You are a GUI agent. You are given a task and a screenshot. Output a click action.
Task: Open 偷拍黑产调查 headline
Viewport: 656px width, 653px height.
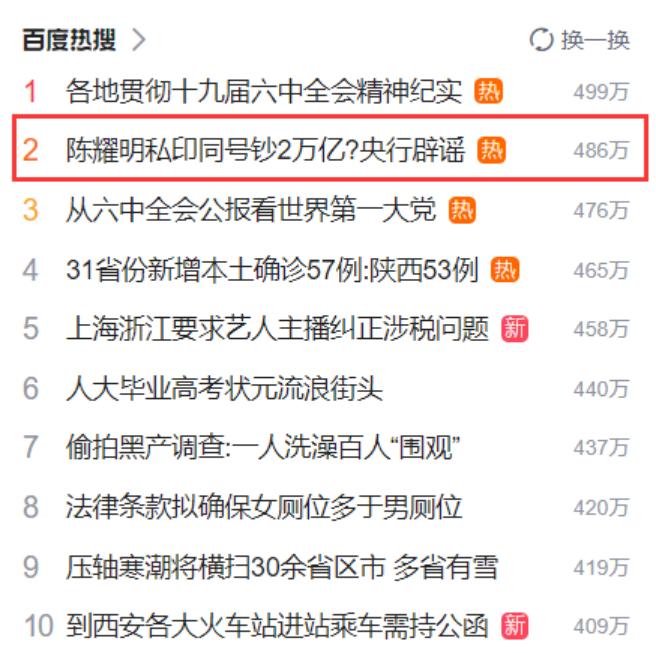pos(263,447)
